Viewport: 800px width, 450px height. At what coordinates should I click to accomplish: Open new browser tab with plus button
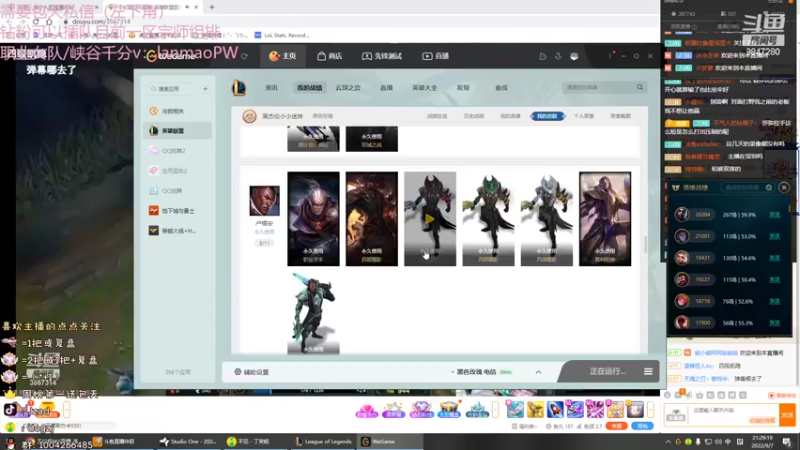212,7
